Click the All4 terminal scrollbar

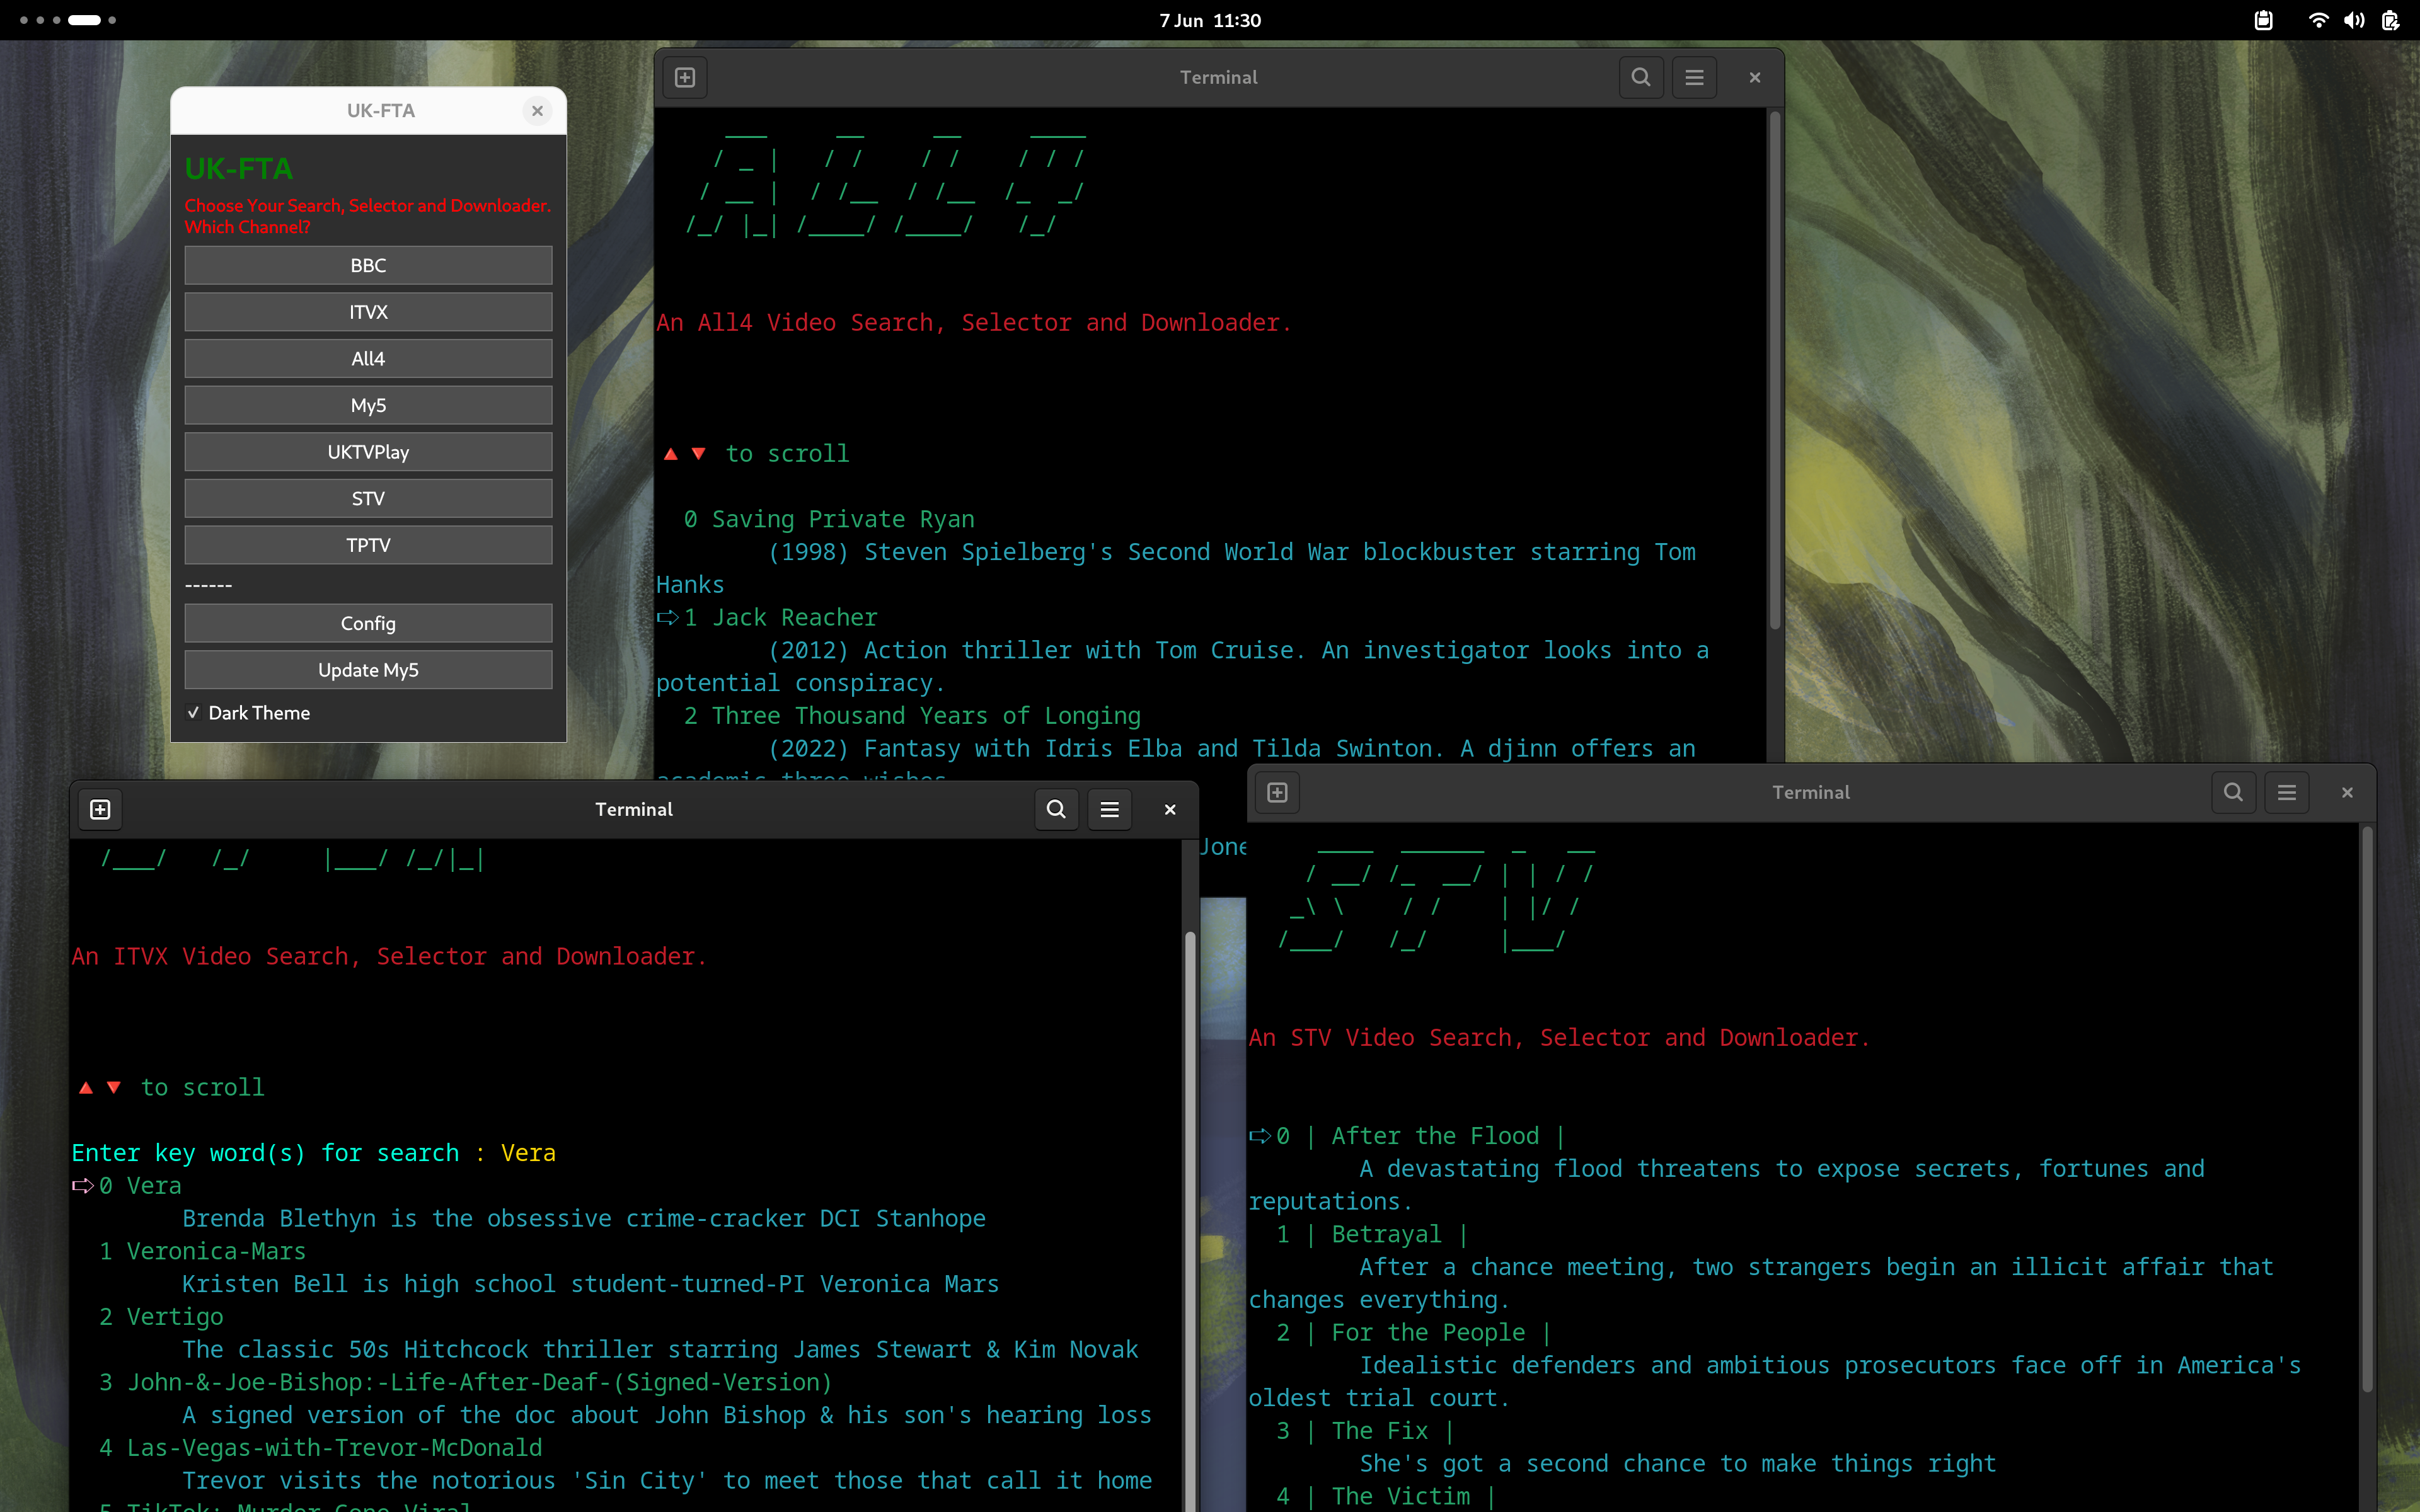(x=1775, y=370)
